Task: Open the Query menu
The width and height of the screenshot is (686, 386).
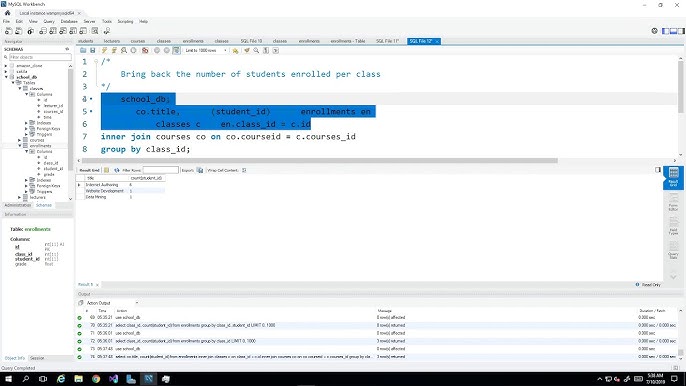Action: pos(49,21)
